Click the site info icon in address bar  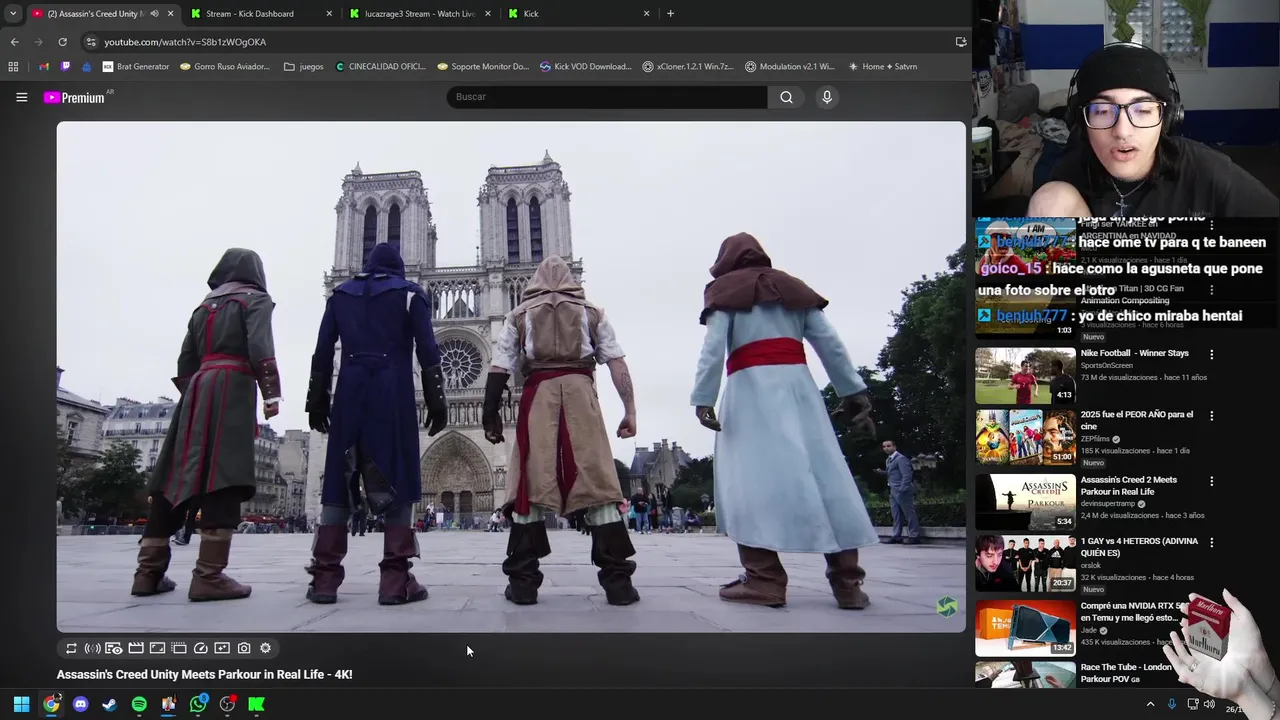pos(91,42)
